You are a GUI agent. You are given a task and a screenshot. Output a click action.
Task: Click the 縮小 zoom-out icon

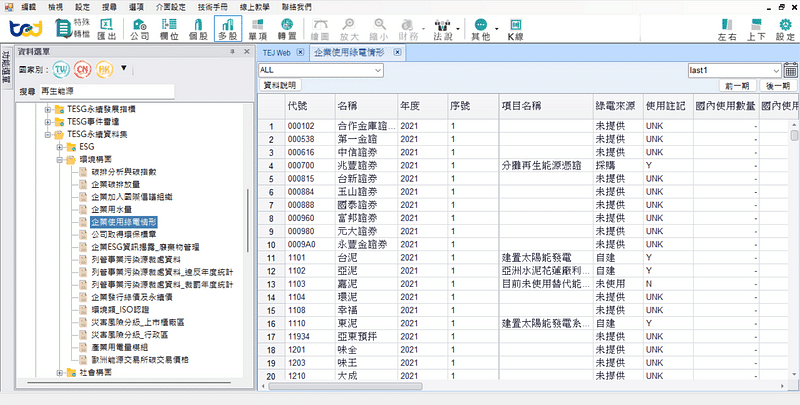(380, 29)
